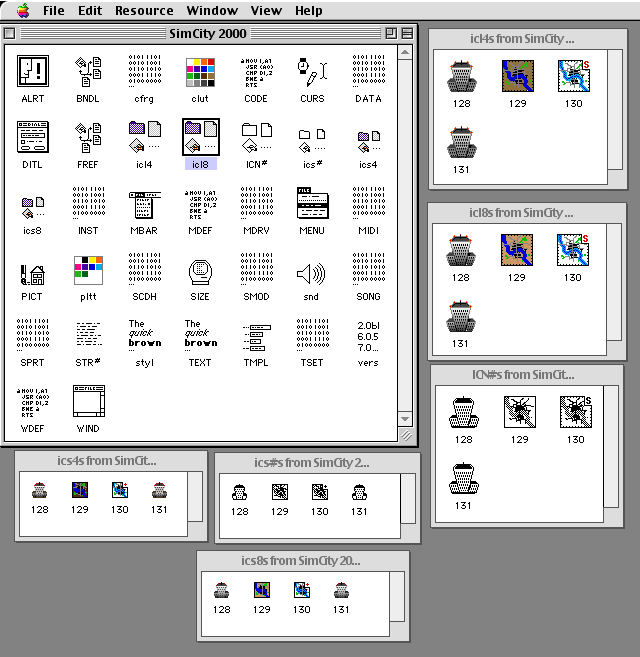
Task: Open the View menu
Action: pyautogui.click(x=266, y=10)
